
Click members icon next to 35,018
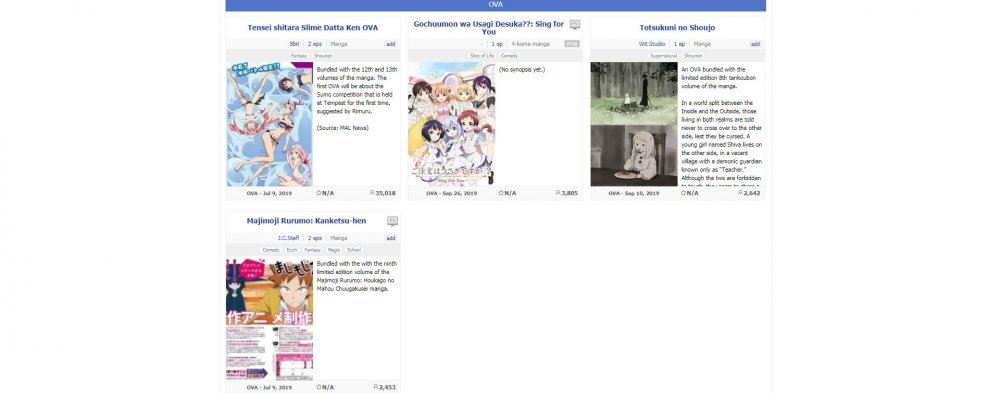click(x=372, y=193)
